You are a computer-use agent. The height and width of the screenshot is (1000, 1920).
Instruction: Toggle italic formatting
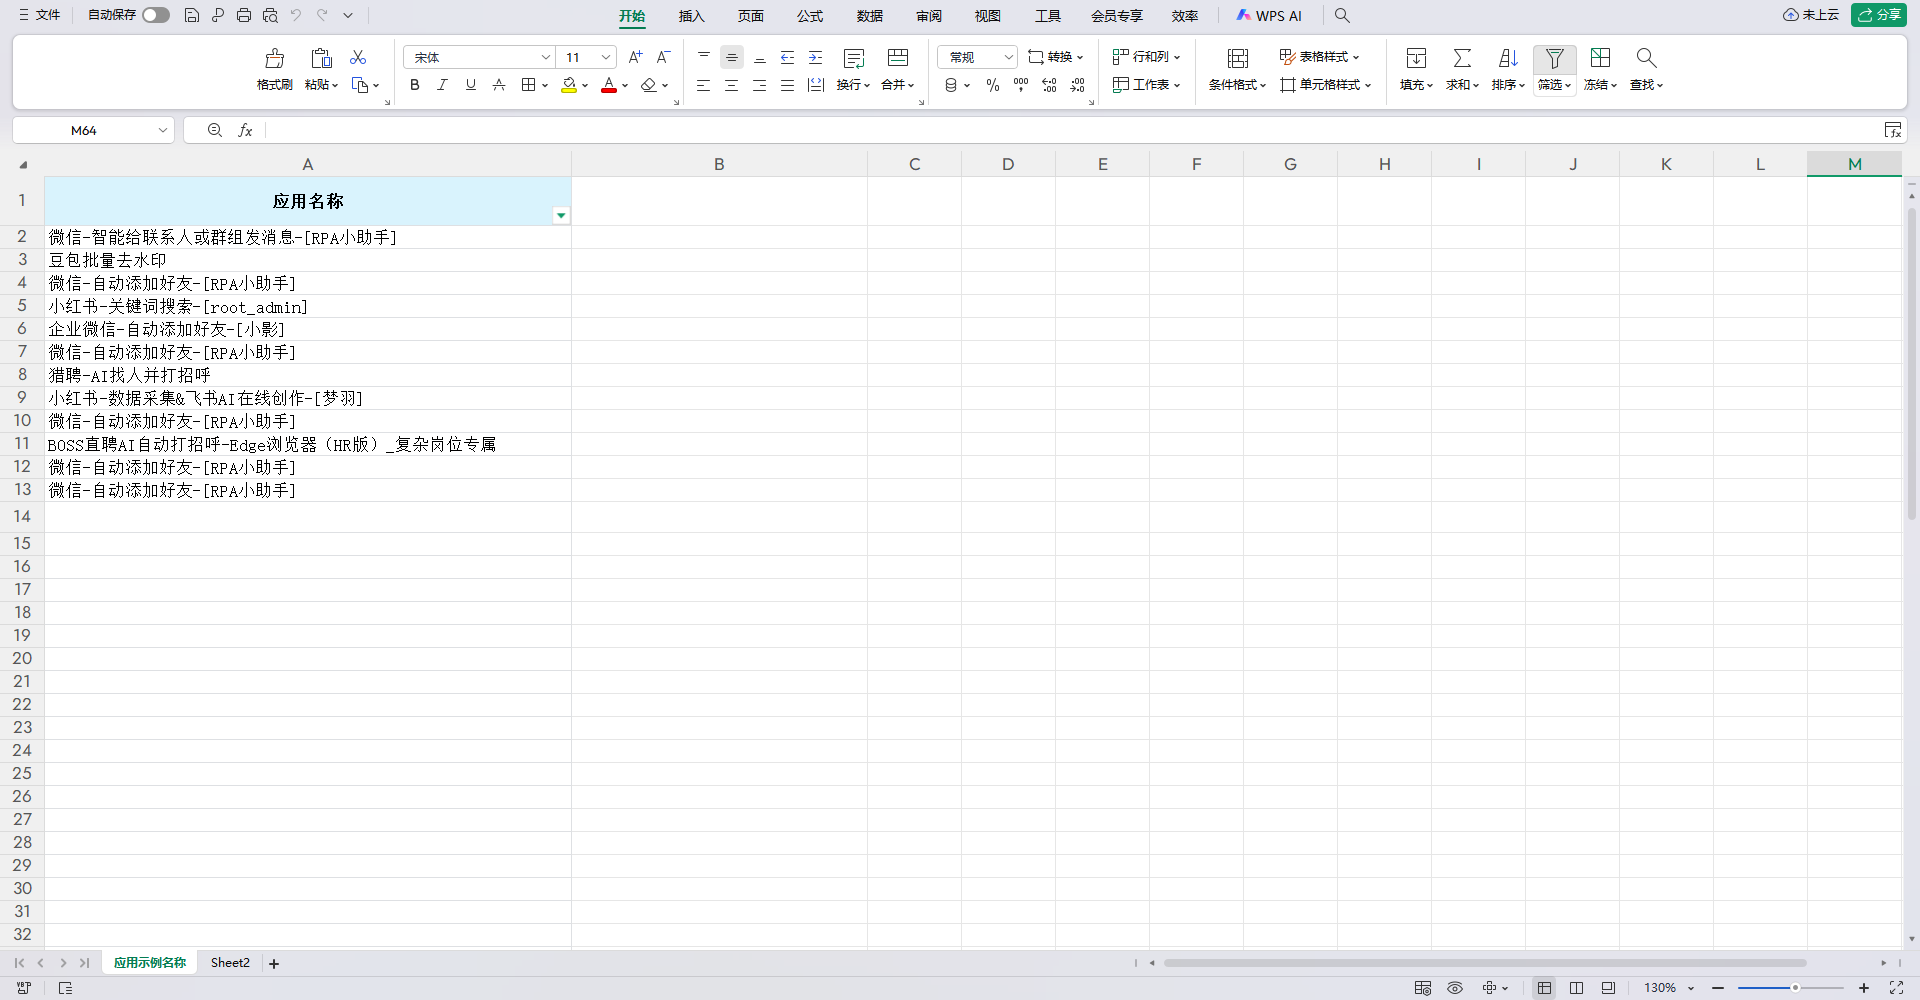click(x=443, y=85)
